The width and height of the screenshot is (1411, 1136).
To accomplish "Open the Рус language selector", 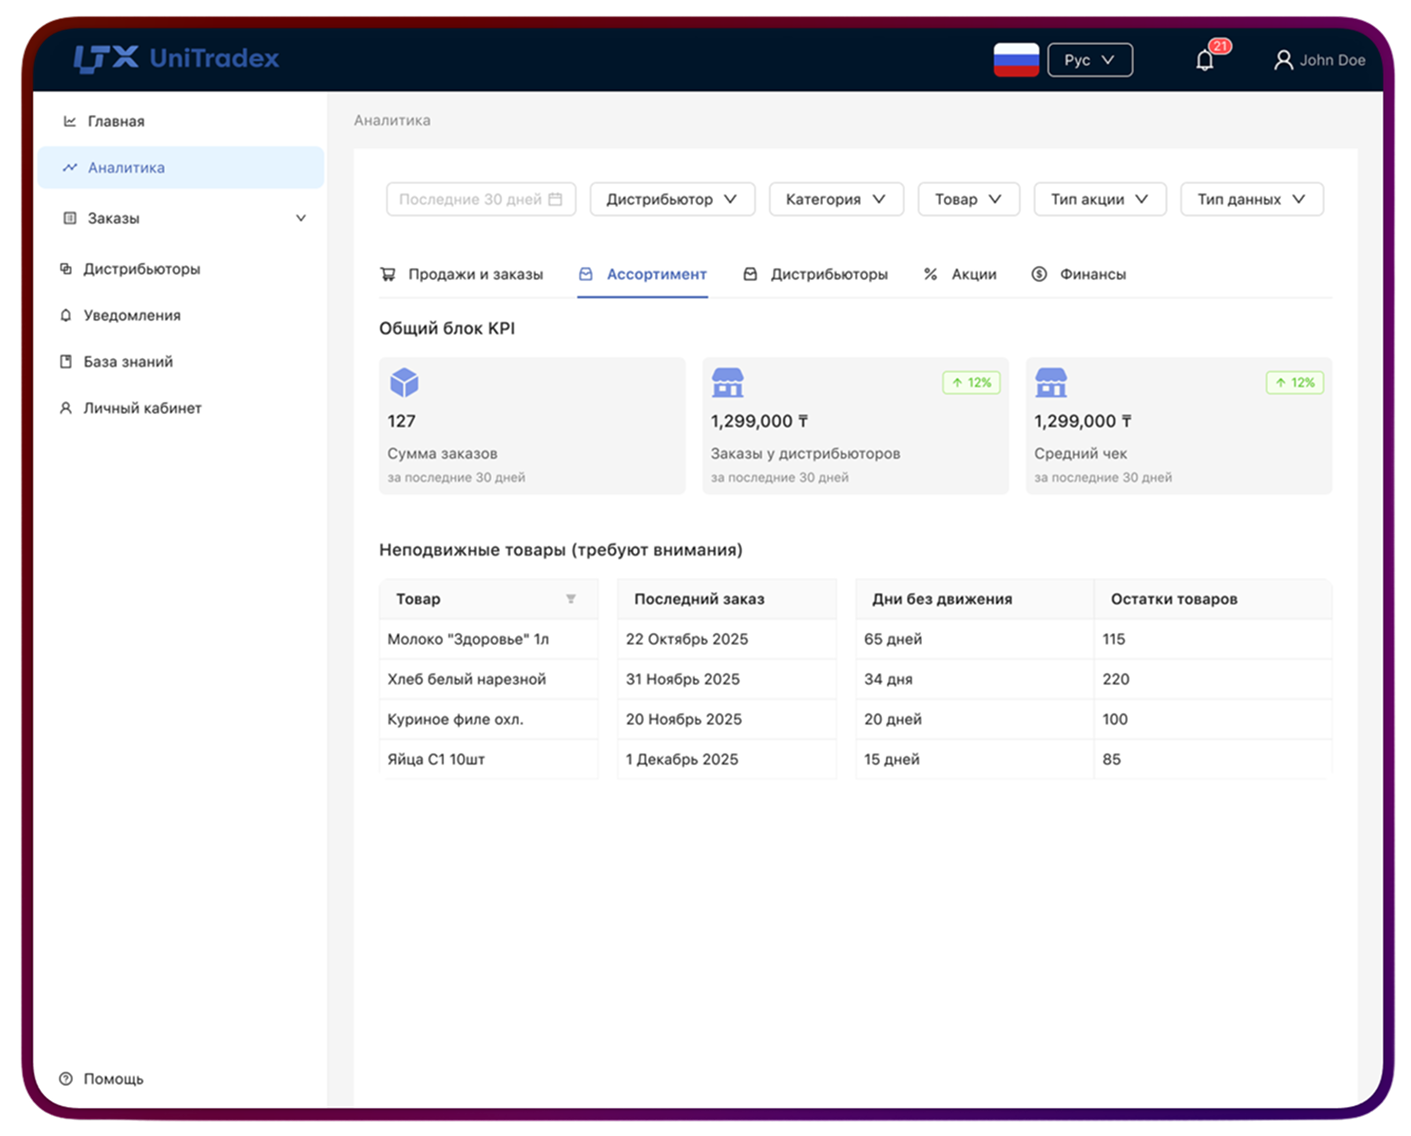I will (1089, 60).
